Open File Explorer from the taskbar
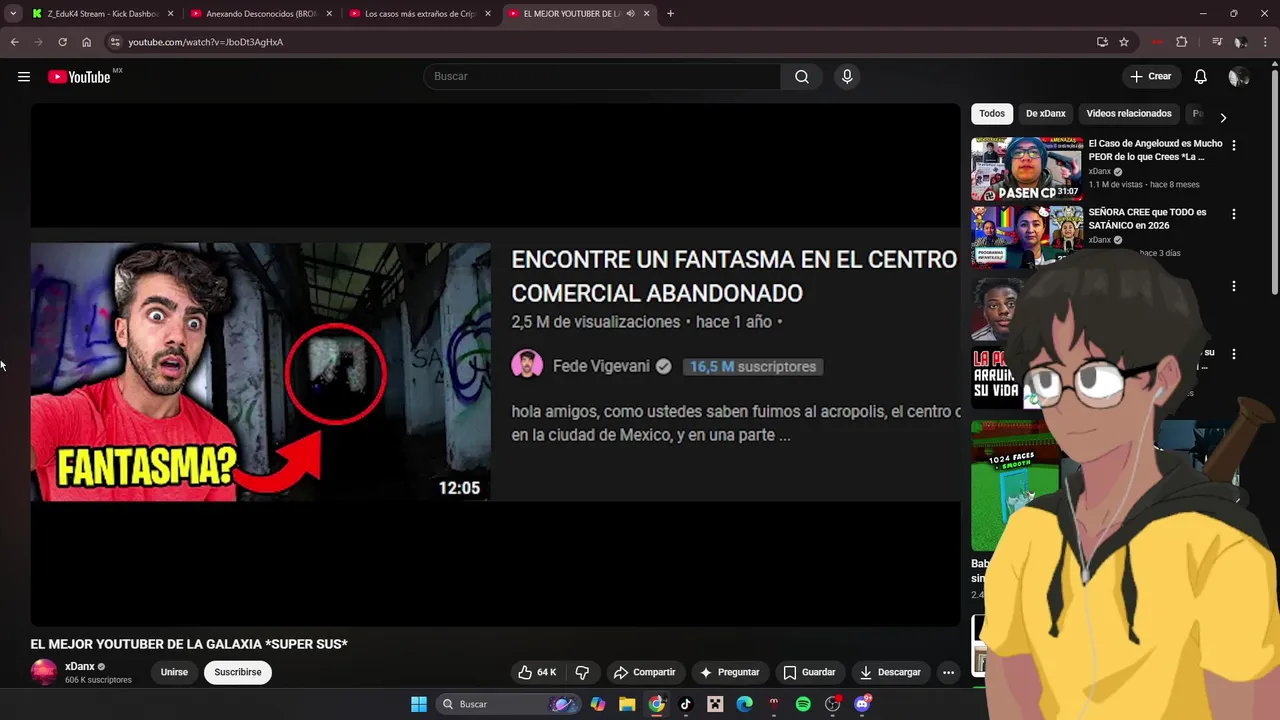The height and width of the screenshot is (720, 1280). [627, 704]
